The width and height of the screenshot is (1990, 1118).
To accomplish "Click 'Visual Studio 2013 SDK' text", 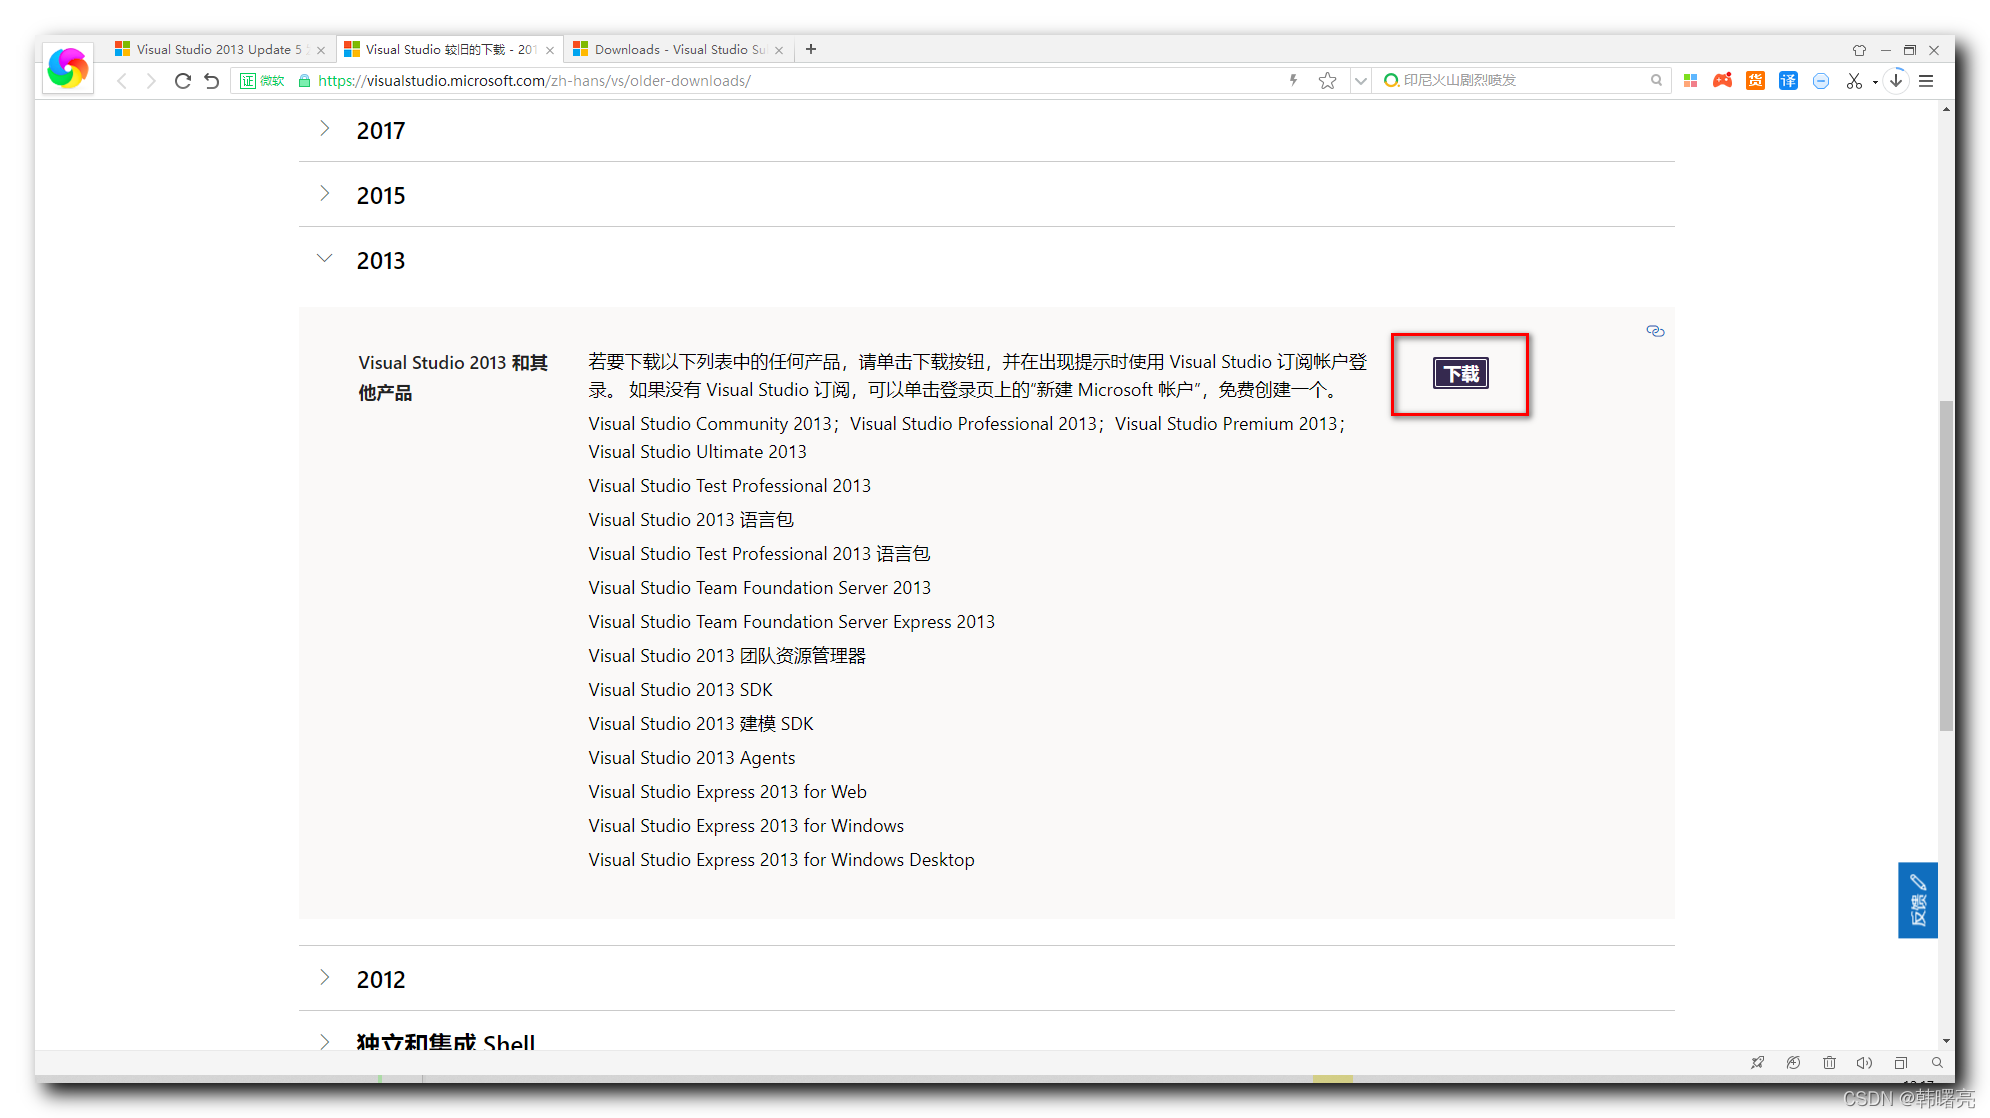I will tap(680, 690).
